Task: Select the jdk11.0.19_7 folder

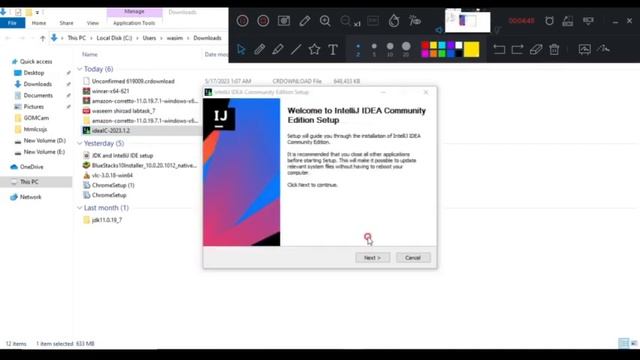Action: 107,220
